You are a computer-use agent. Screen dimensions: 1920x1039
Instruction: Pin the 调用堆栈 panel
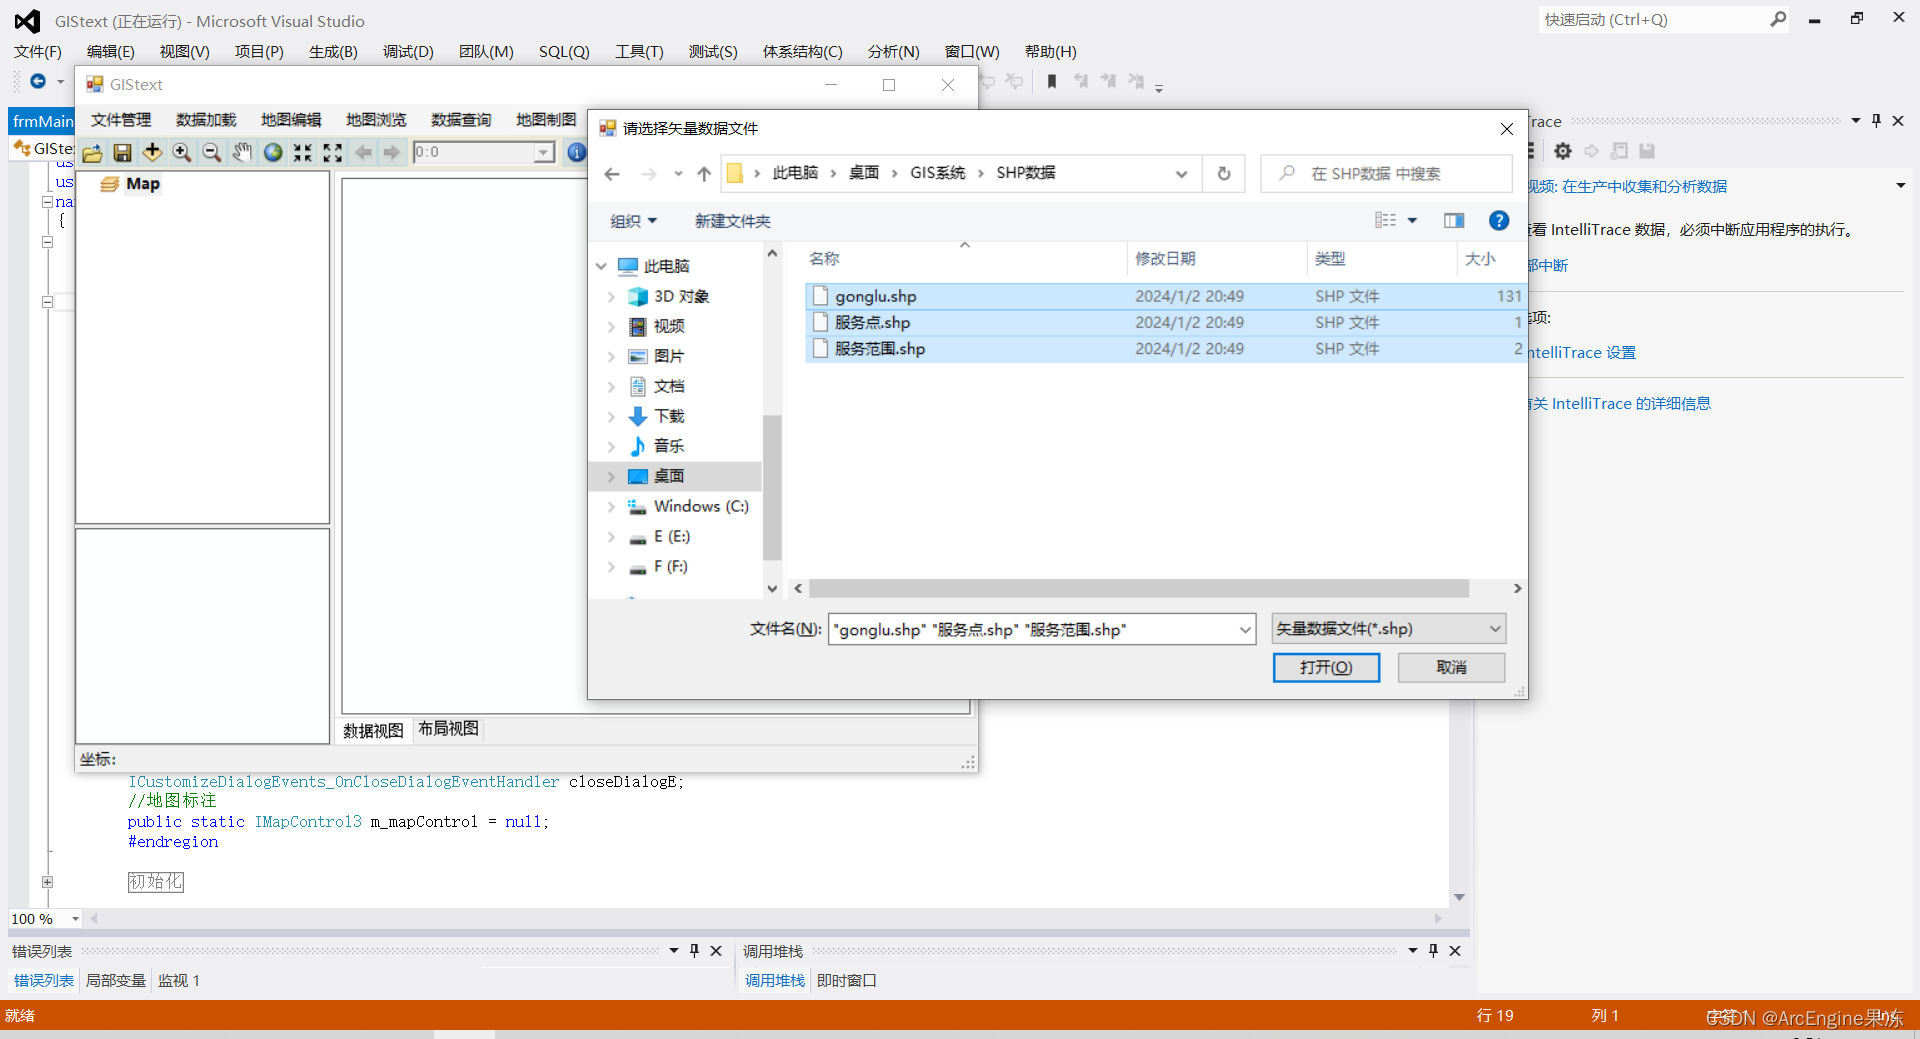[x=1432, y=951]
